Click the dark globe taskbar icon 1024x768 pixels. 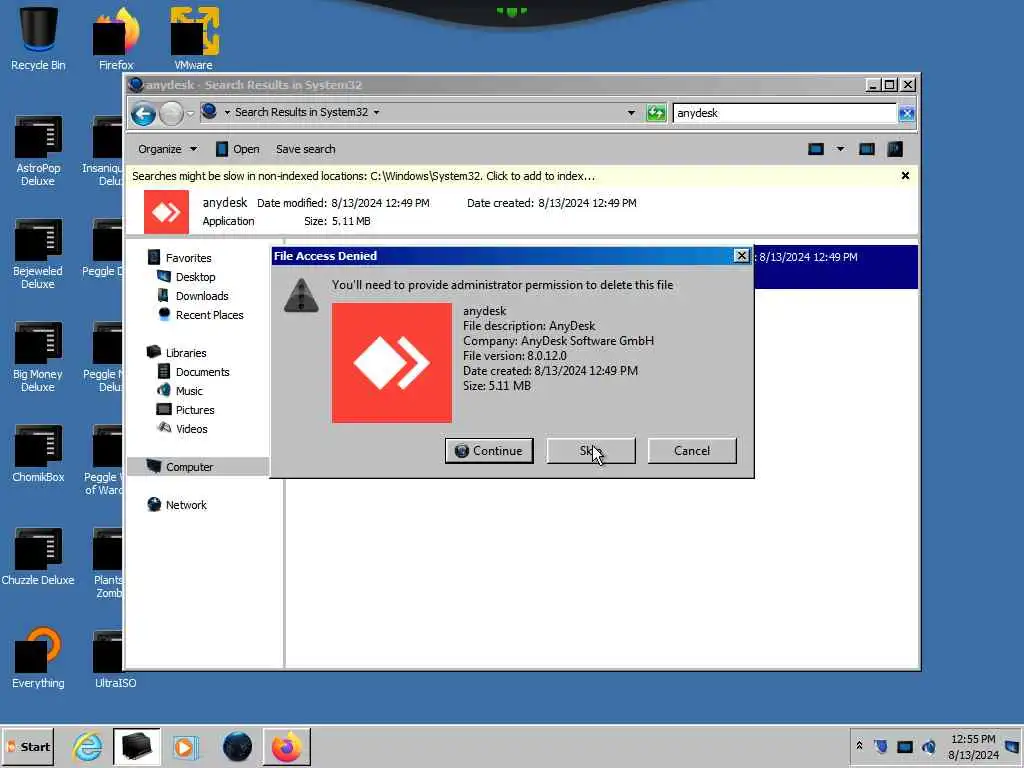point(237,746)
